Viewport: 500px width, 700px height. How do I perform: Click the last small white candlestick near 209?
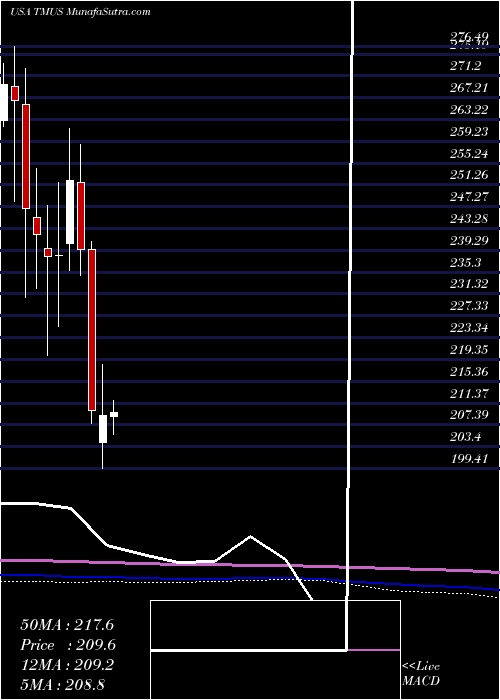[x=114, y=414]
